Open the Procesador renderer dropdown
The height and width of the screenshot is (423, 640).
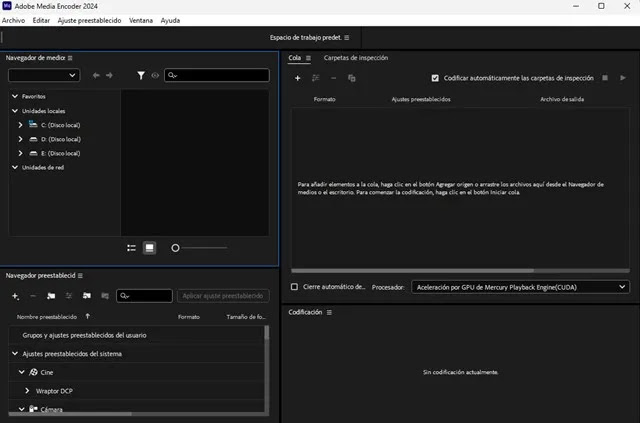click(x=520, y=287)
